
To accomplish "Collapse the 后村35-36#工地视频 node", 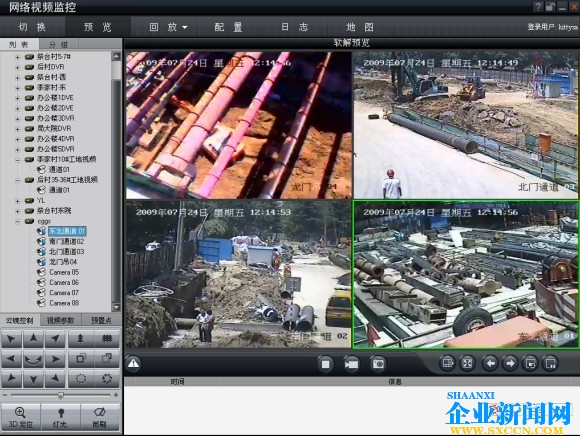I will (x=17, y=180).
